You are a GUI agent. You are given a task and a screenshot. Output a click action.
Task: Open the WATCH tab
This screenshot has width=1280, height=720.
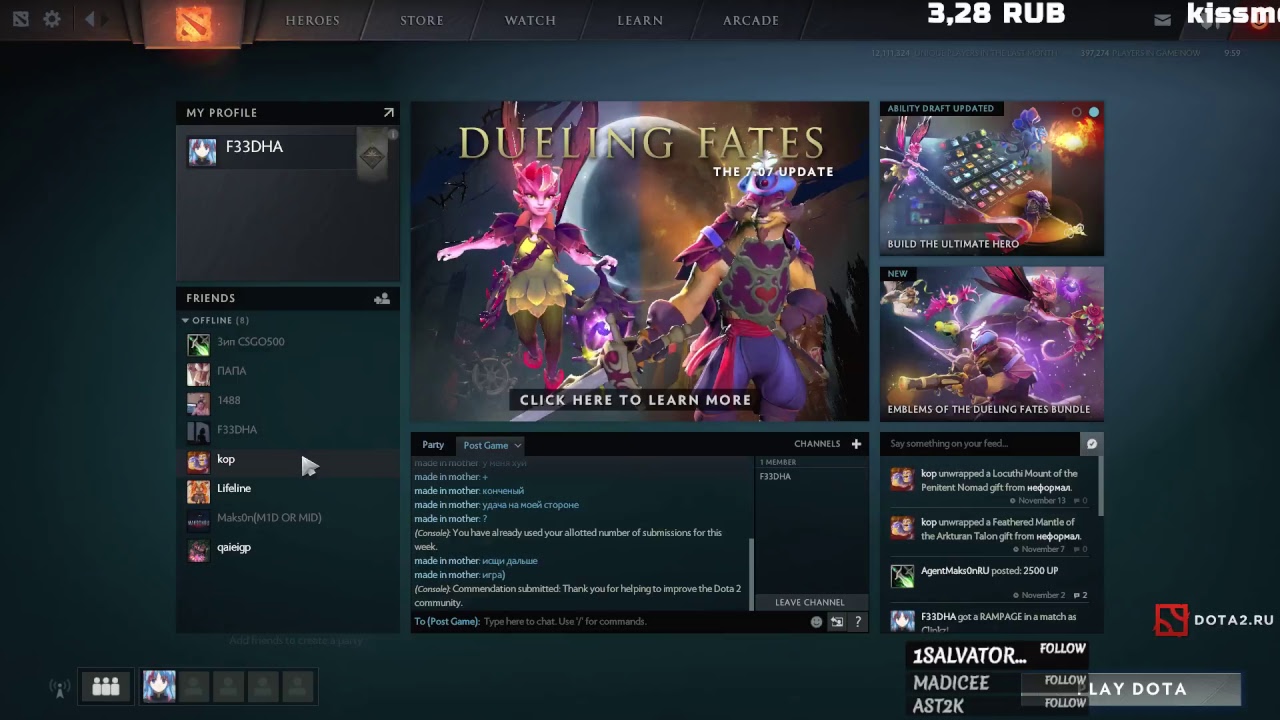point(530,20)
